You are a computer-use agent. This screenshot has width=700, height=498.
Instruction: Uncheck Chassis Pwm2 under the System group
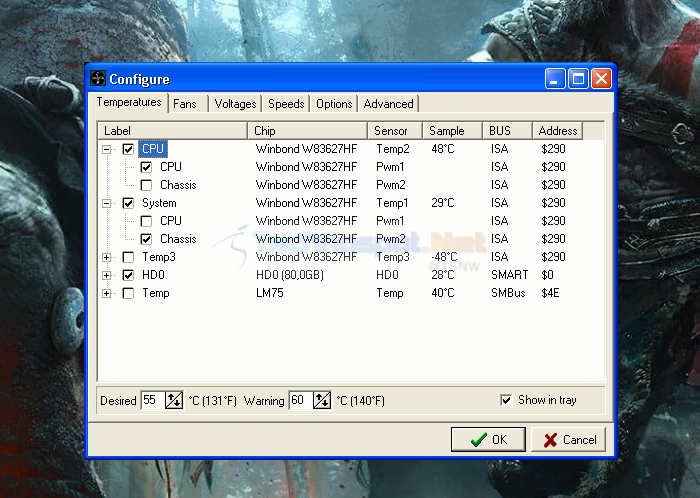tap(146, 239)
